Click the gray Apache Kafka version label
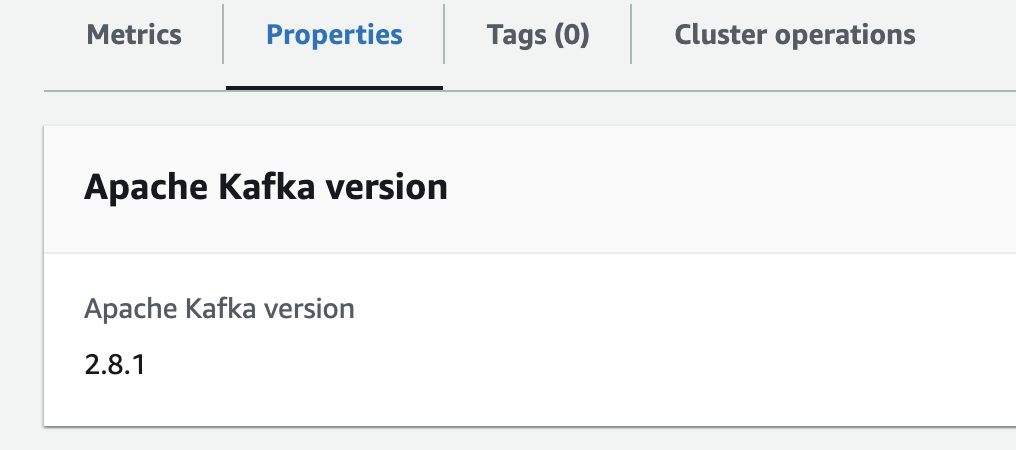Screen dimensions: 1016x450 coord(219,309)
